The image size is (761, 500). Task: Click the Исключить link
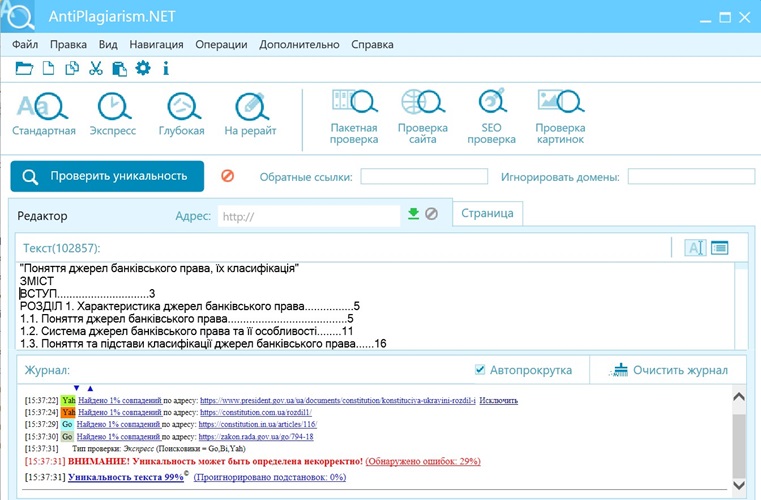(x=498, y=400)
